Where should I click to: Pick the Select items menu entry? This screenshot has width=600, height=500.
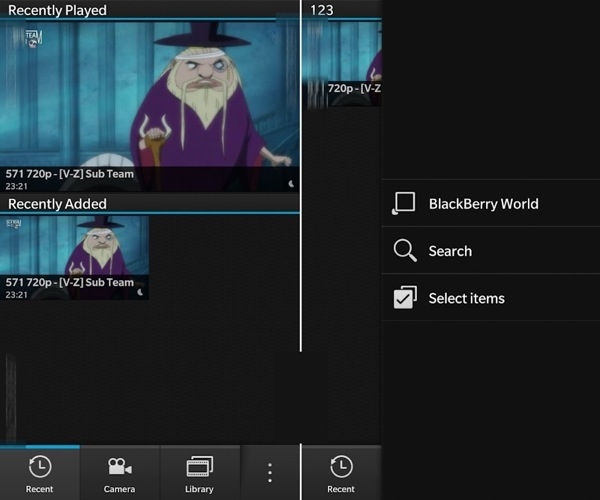pos(466,298)
